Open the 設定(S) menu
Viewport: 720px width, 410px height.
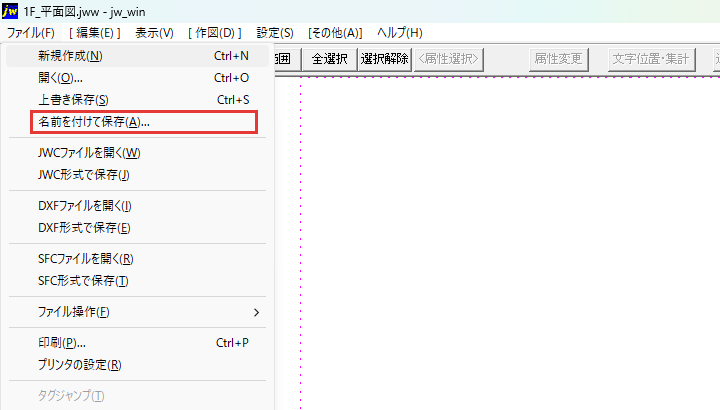tap(275, 33)
